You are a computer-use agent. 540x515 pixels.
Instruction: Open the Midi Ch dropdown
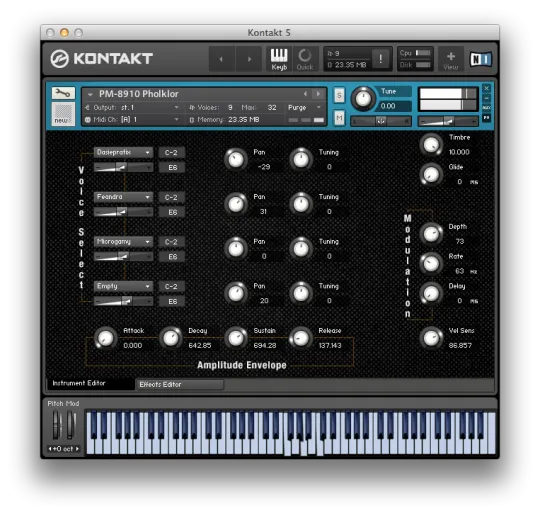tap(133, 120)
